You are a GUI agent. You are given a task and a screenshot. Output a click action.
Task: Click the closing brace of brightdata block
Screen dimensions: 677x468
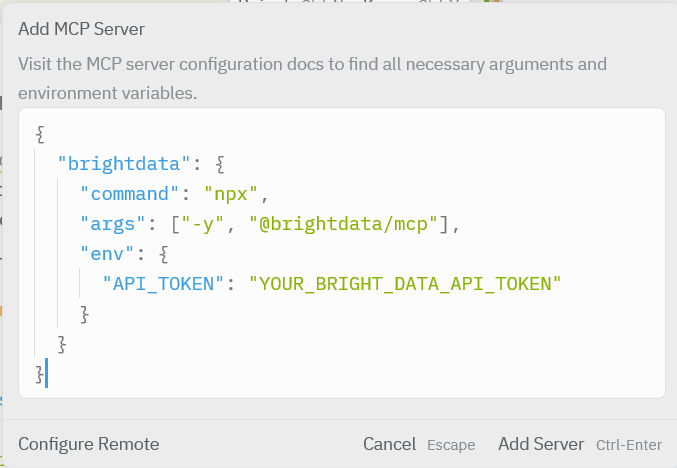tap(62, 344)
